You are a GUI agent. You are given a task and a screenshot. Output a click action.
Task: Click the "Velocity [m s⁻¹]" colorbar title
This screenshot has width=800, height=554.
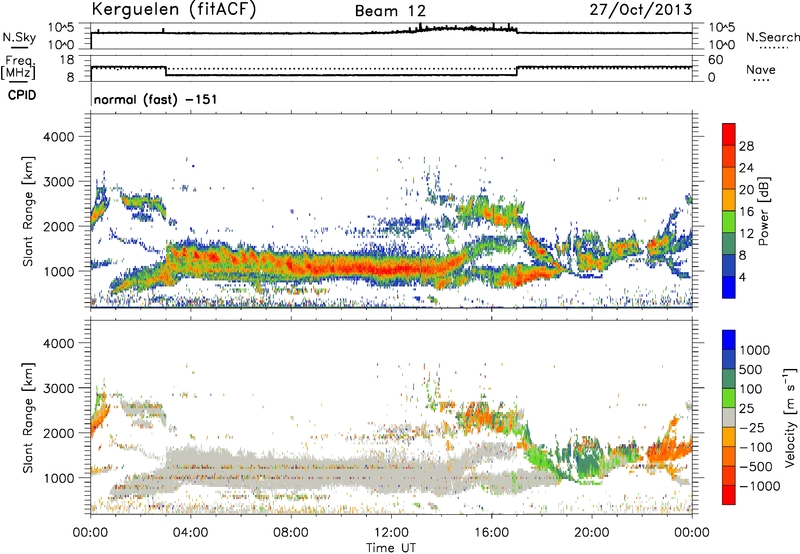pos(790,417)
